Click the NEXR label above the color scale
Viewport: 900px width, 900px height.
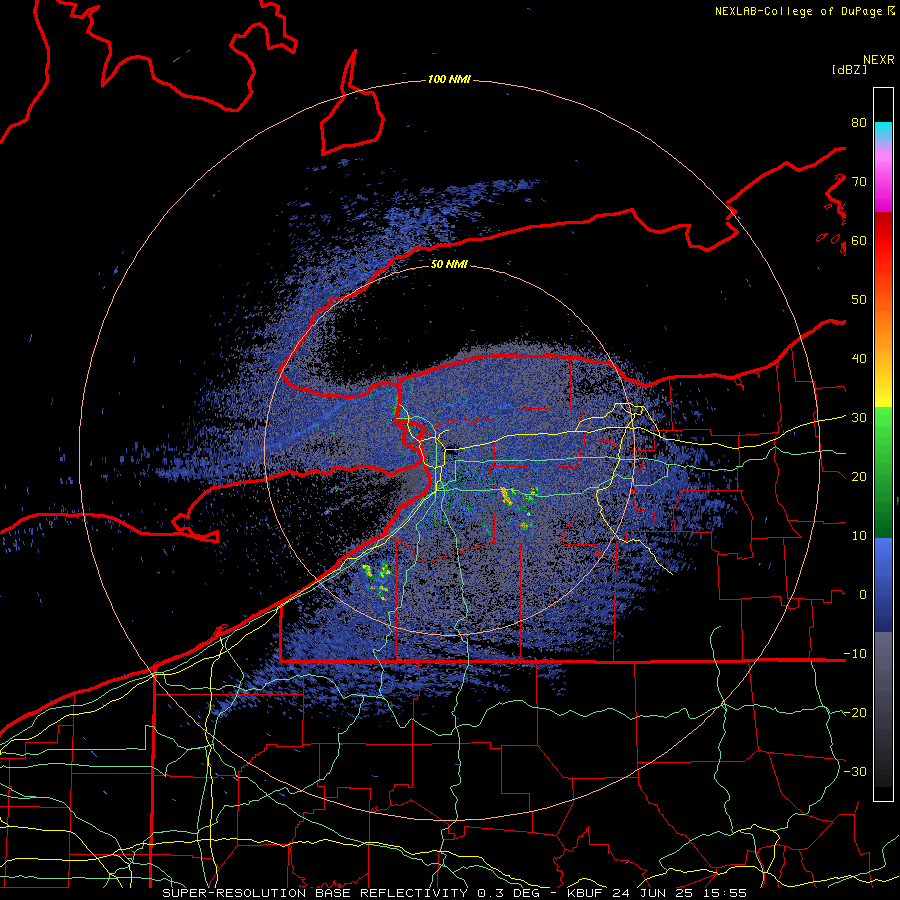pyautogui.click(x=878, y=59)
